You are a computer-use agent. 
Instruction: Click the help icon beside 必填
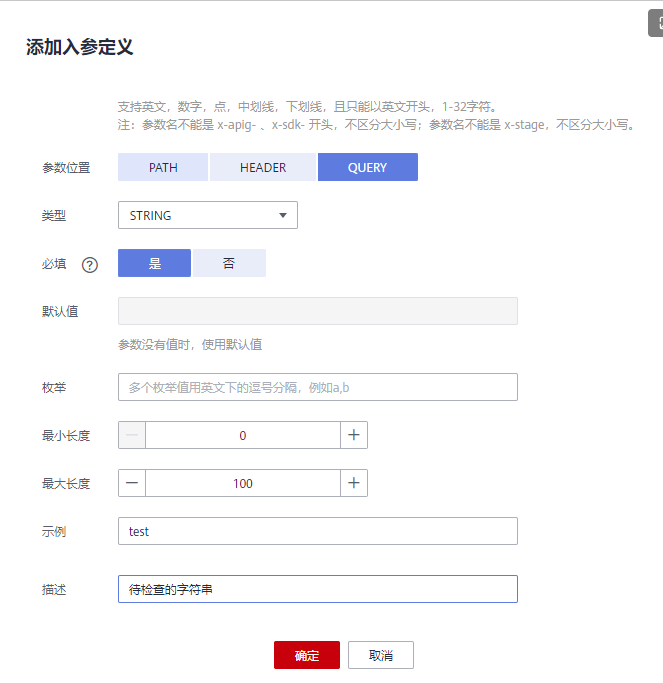click(90, 265)
